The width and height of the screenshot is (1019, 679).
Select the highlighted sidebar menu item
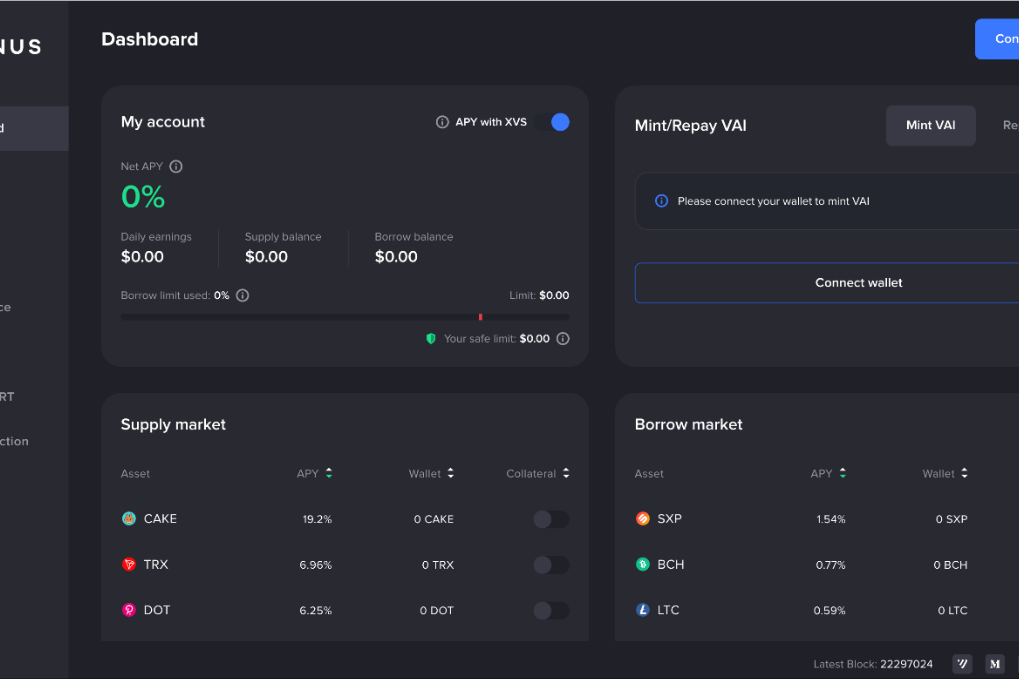(x=34, y=129)
